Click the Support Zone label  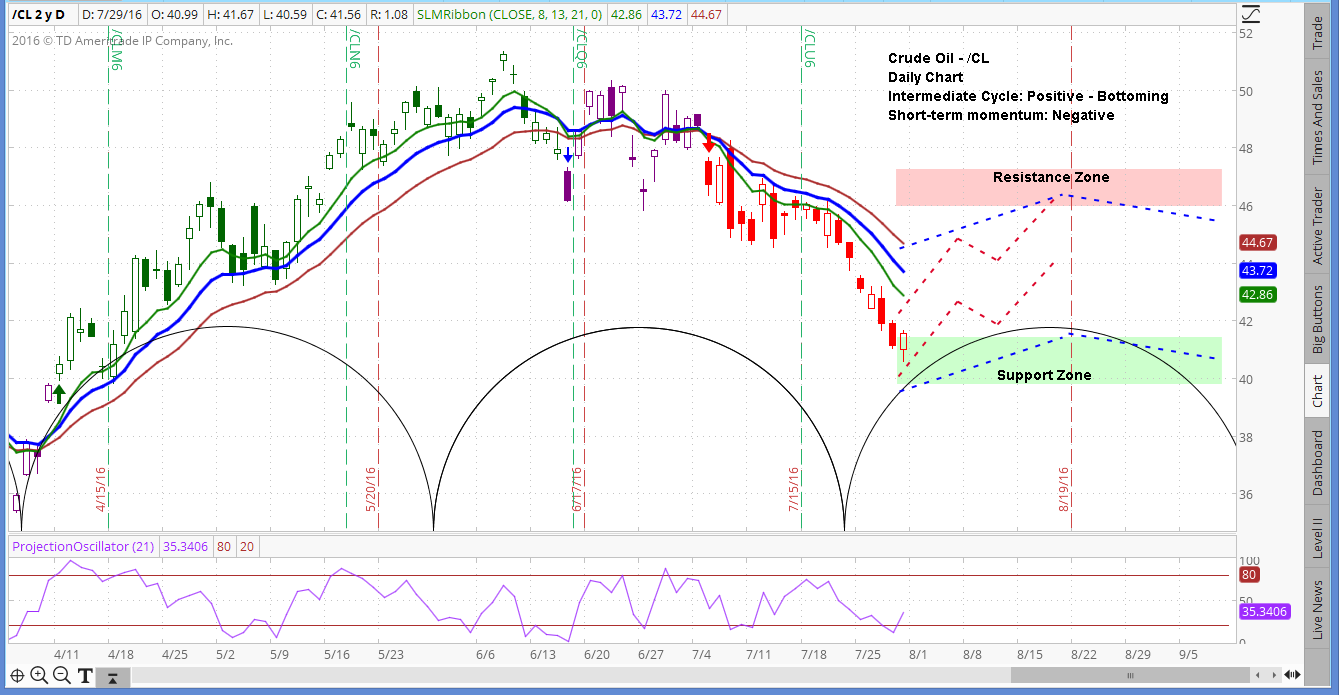1044,375
